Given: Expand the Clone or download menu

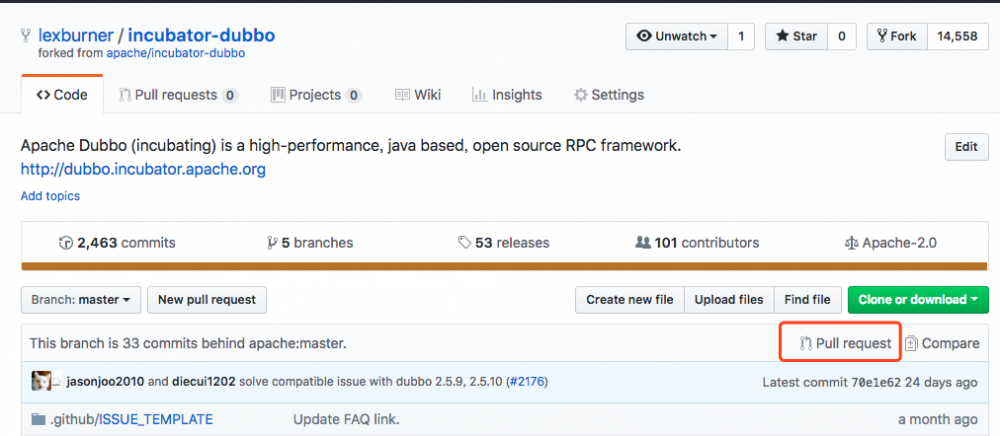Looking at the screenshot, I should coord(918,299).
